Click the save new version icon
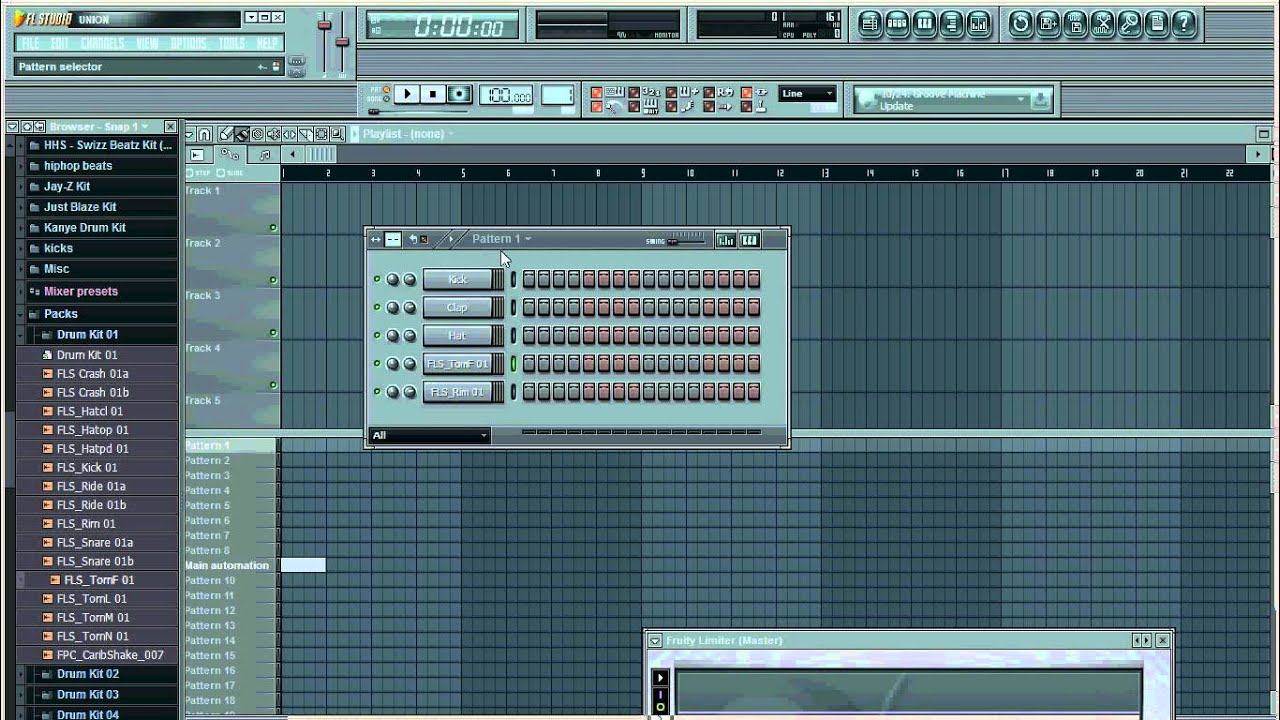Image resolution: width=1280 pixels, height=720 pixels. point(1048,24)
